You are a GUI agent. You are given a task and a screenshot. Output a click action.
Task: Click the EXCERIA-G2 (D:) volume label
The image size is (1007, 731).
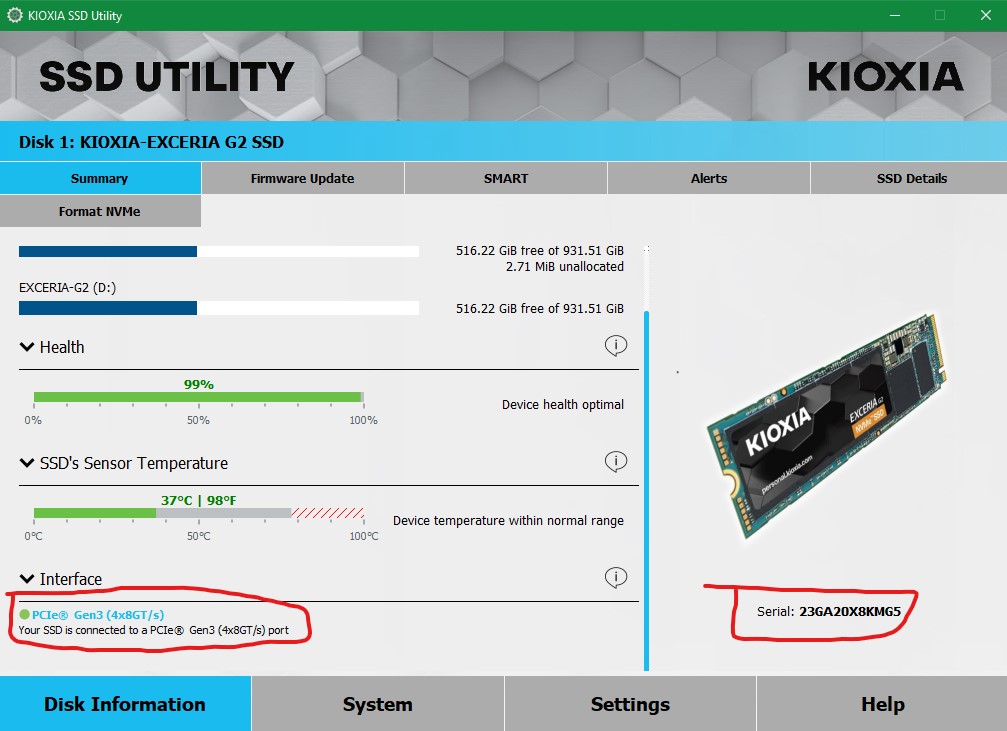click(67, 288)
